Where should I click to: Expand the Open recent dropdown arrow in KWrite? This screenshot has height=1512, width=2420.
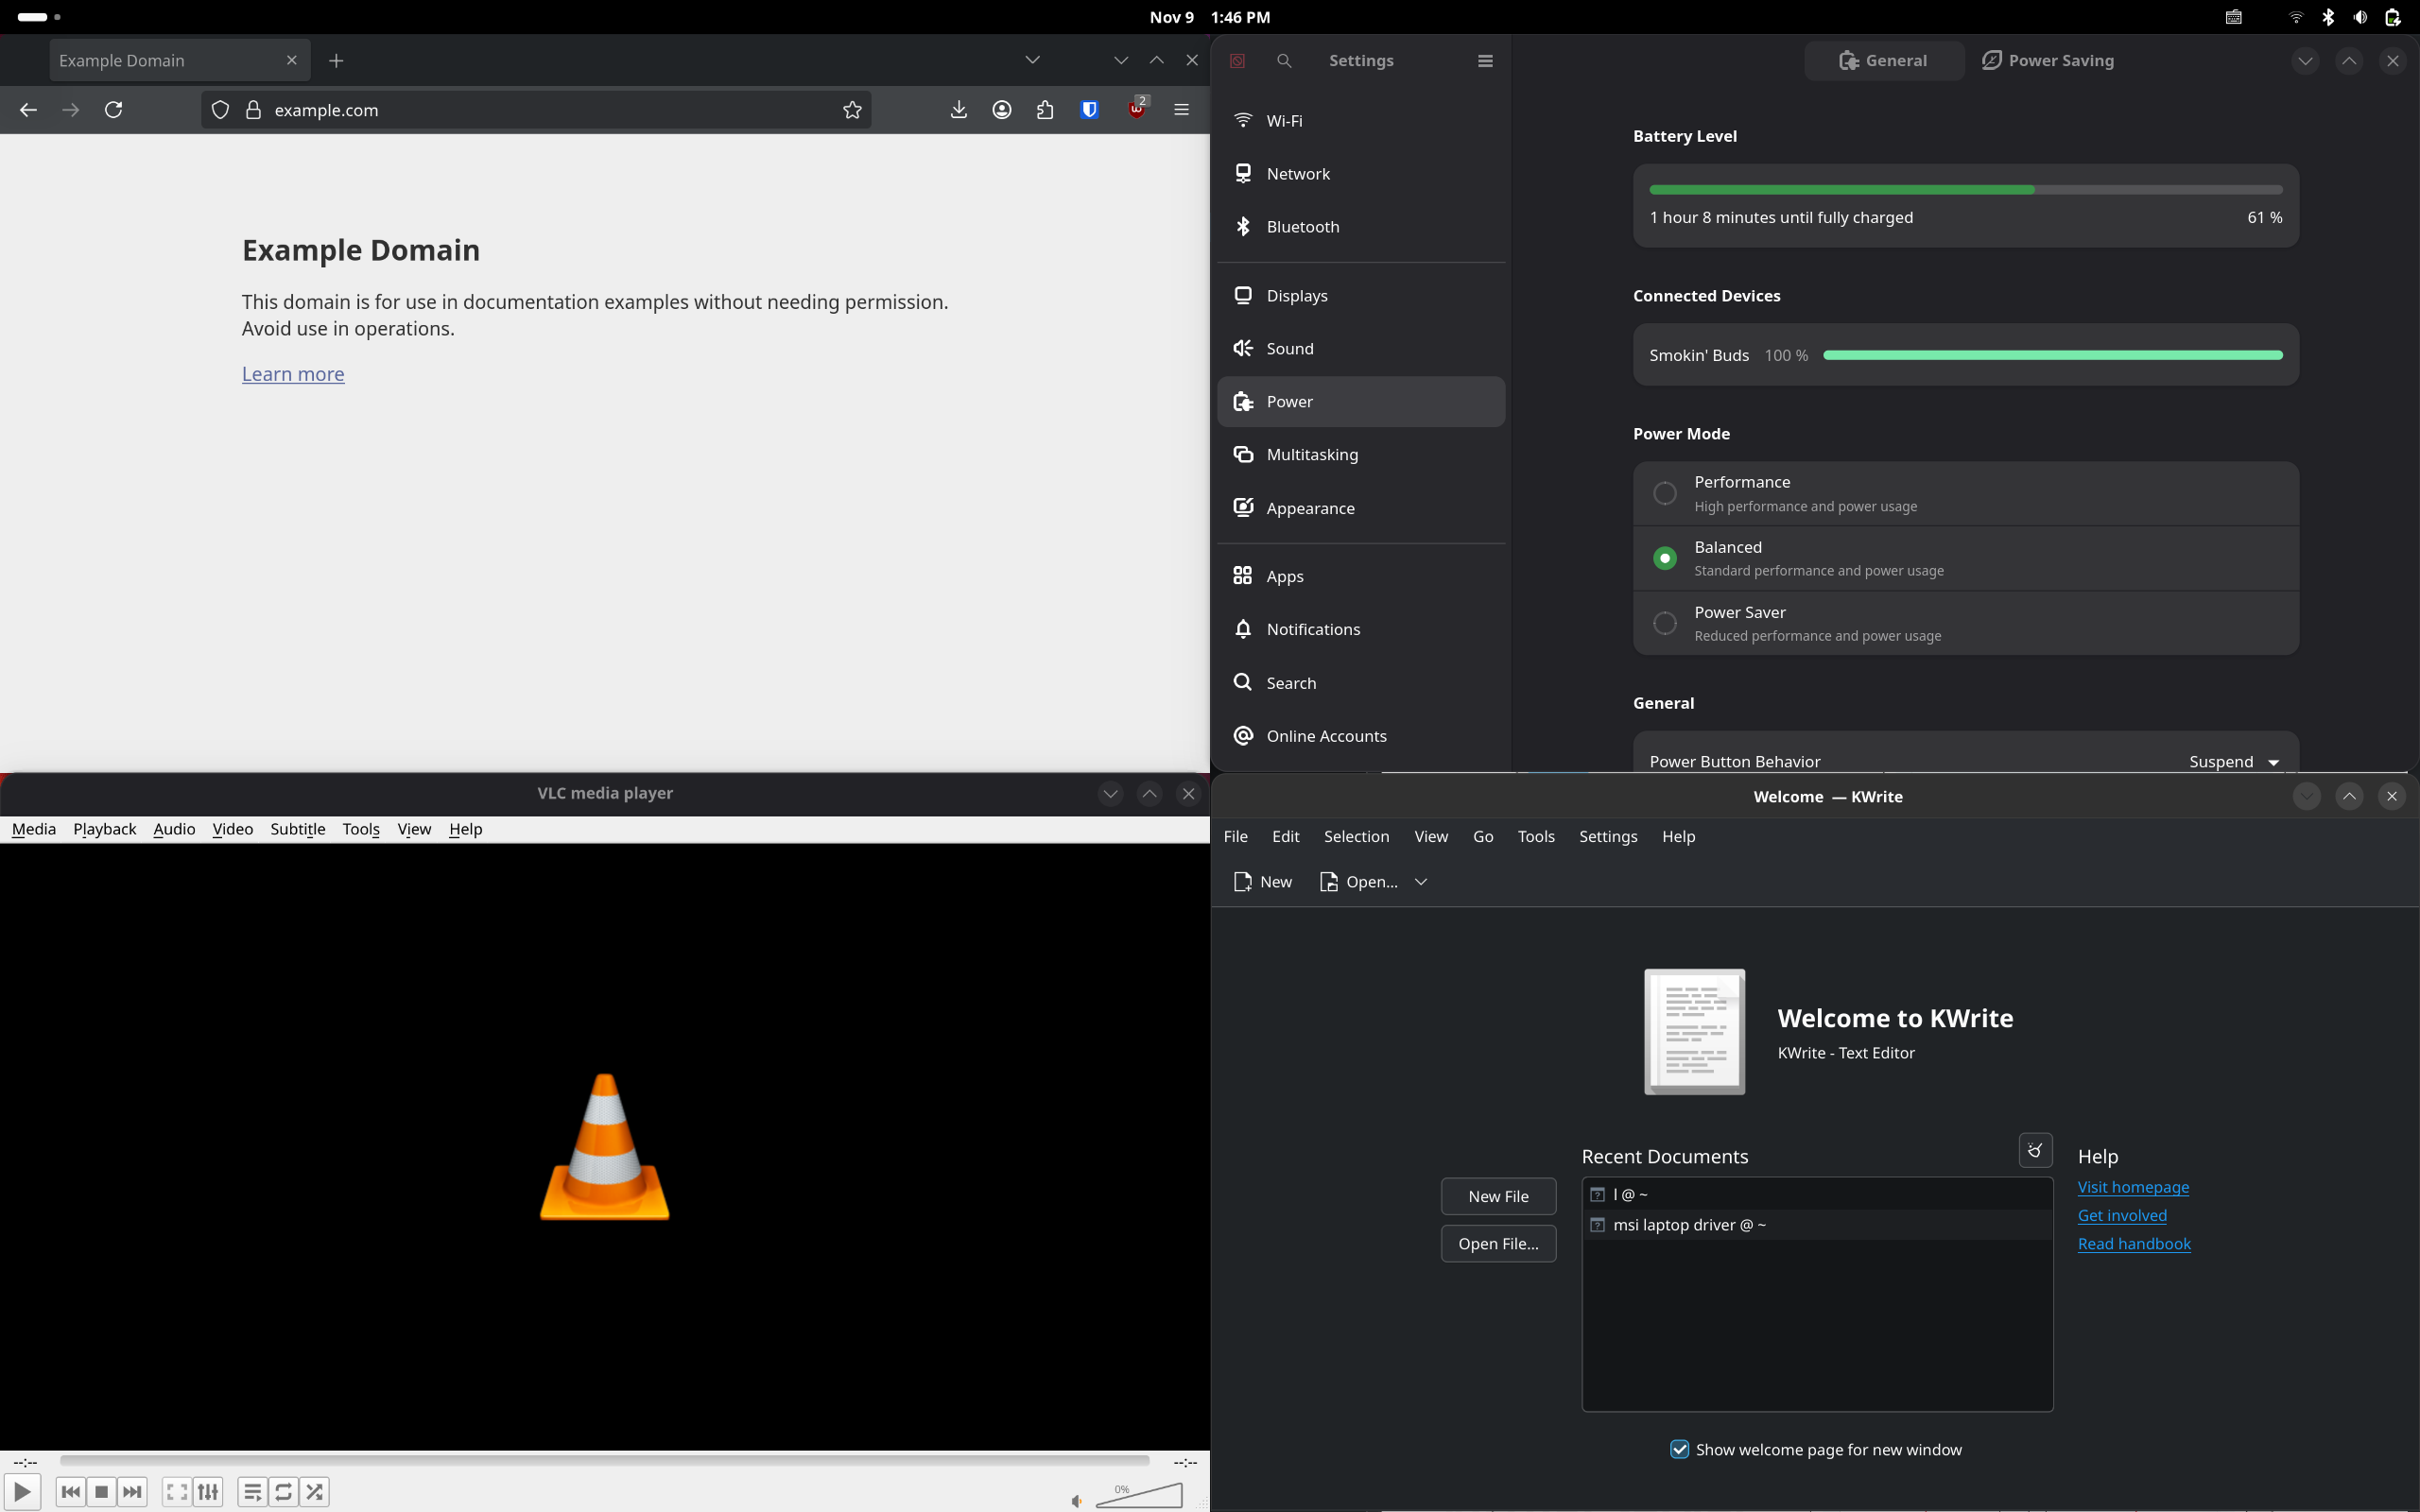pos(1421,881)
